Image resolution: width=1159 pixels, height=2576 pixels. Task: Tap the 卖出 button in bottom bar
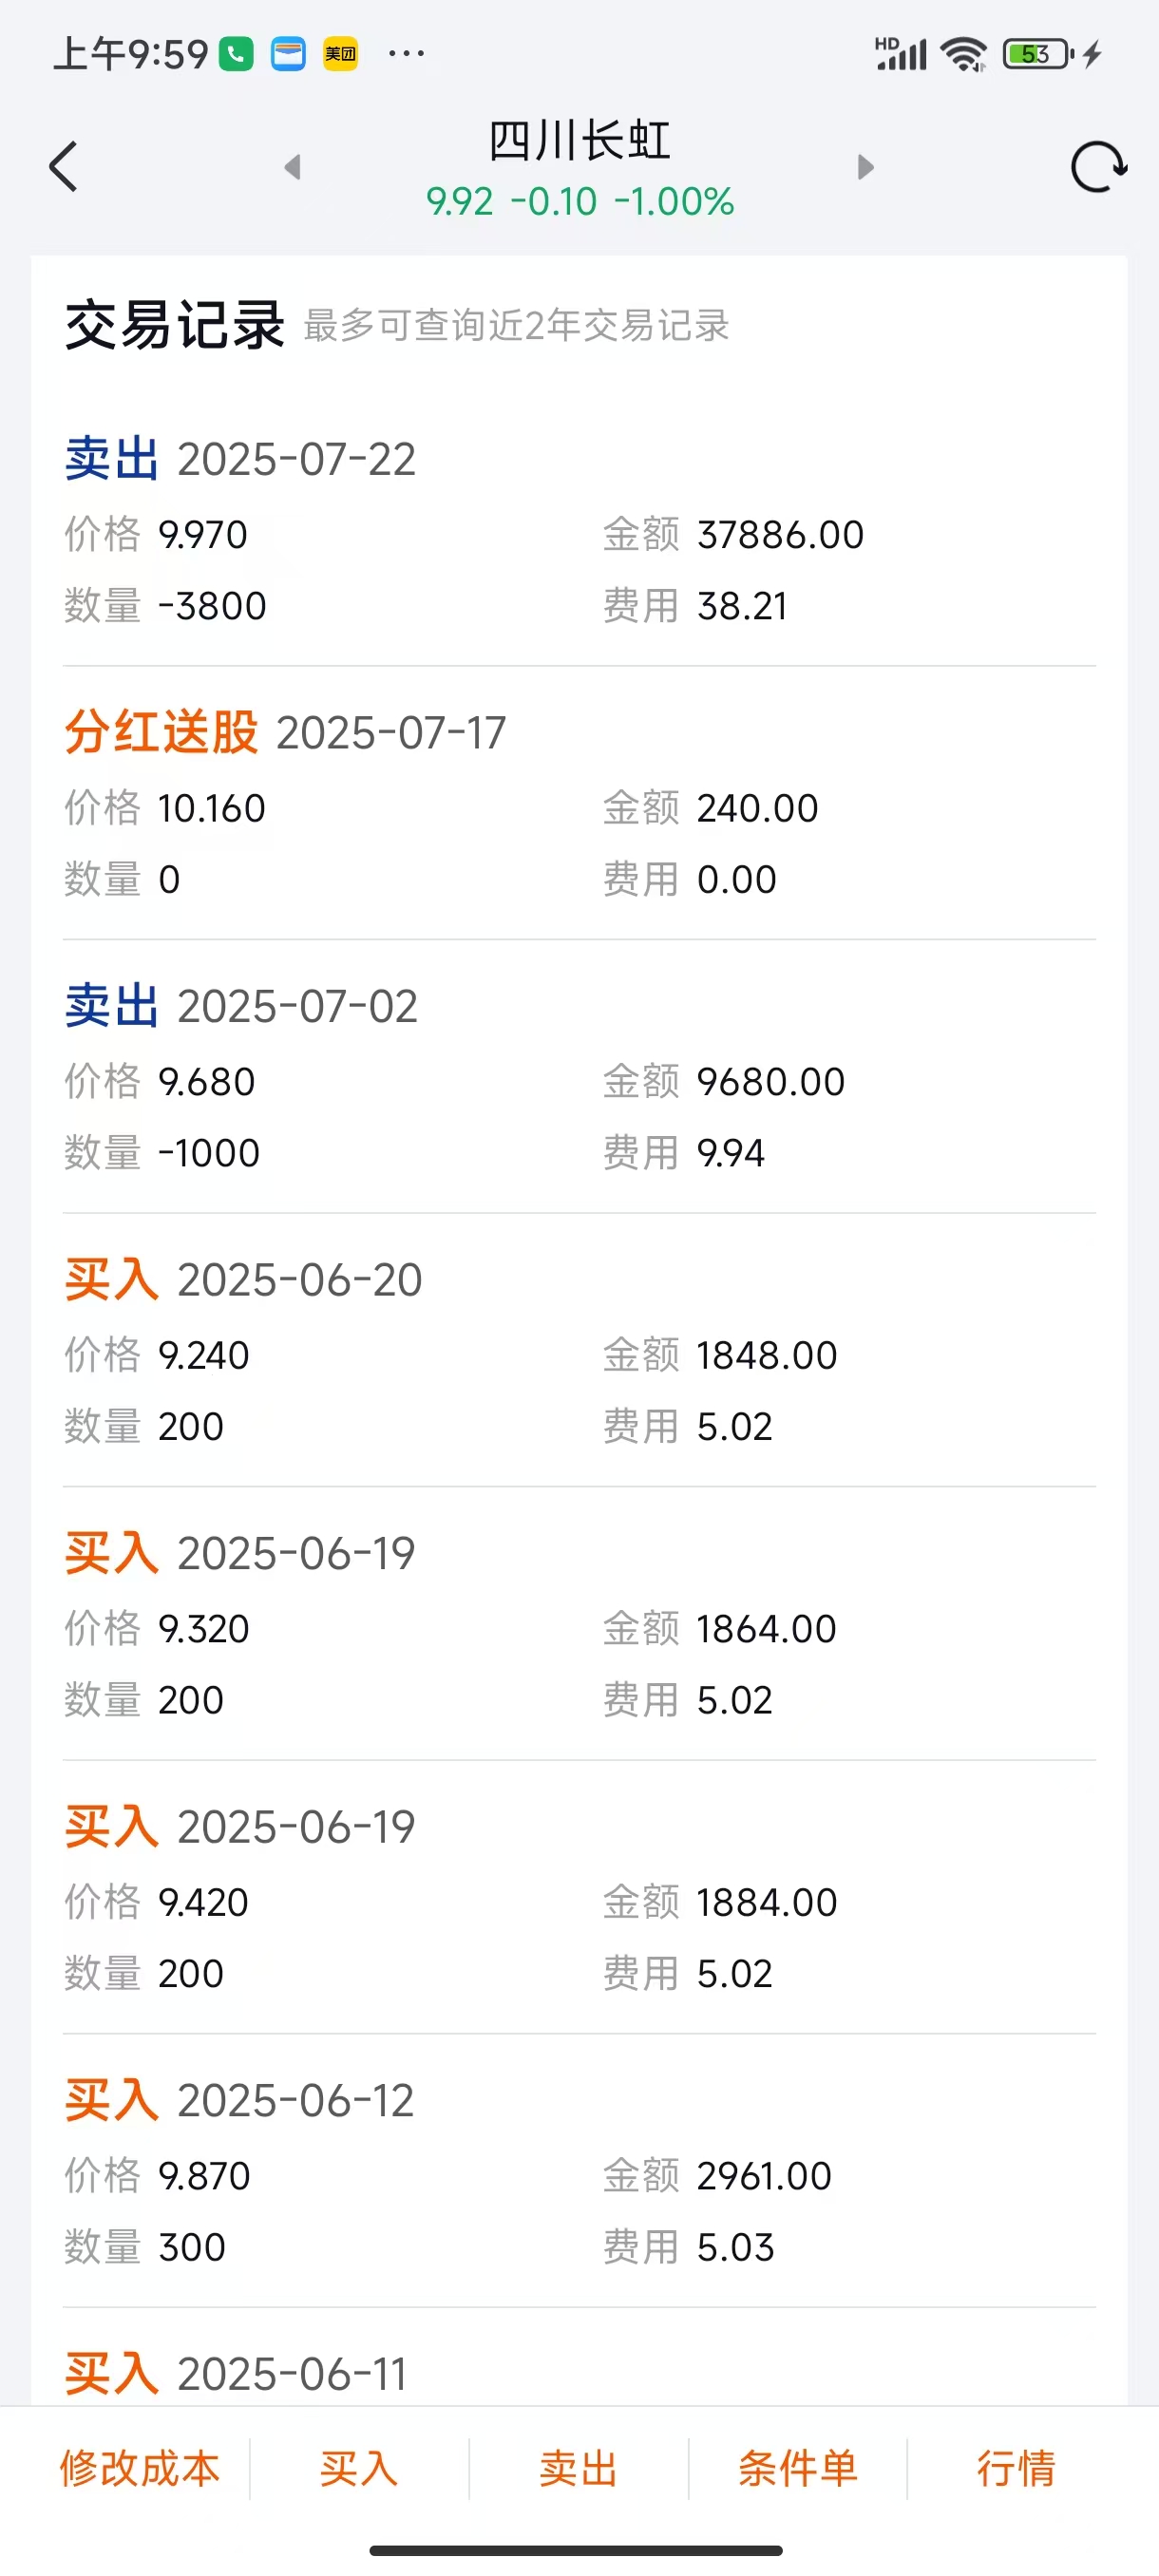tap(578, 2468)
